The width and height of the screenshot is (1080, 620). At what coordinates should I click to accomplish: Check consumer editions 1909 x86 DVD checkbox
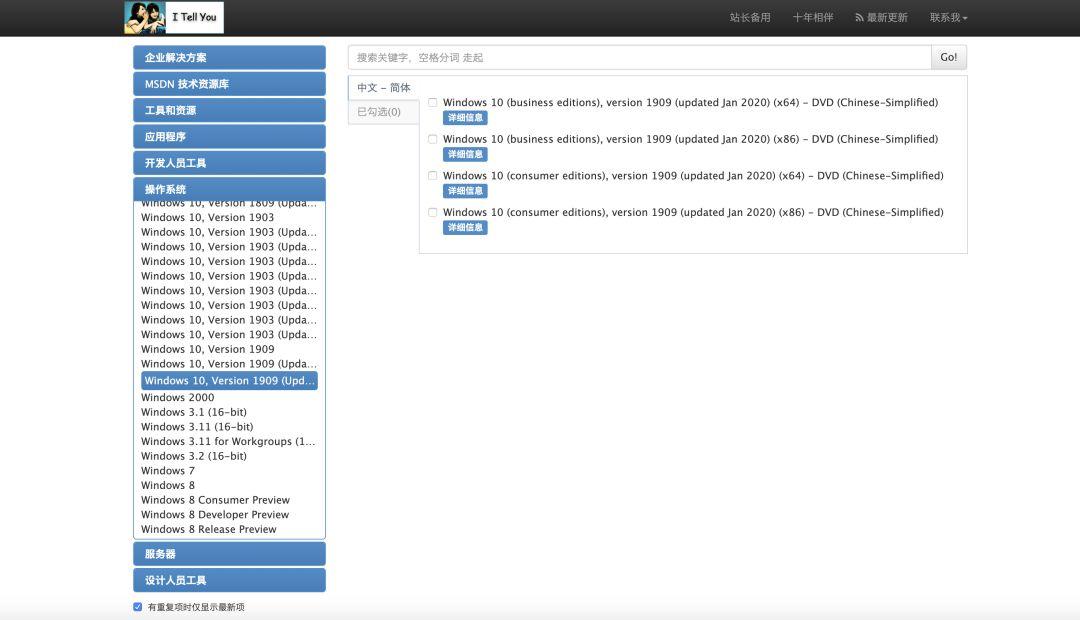(x=433, y=212)
